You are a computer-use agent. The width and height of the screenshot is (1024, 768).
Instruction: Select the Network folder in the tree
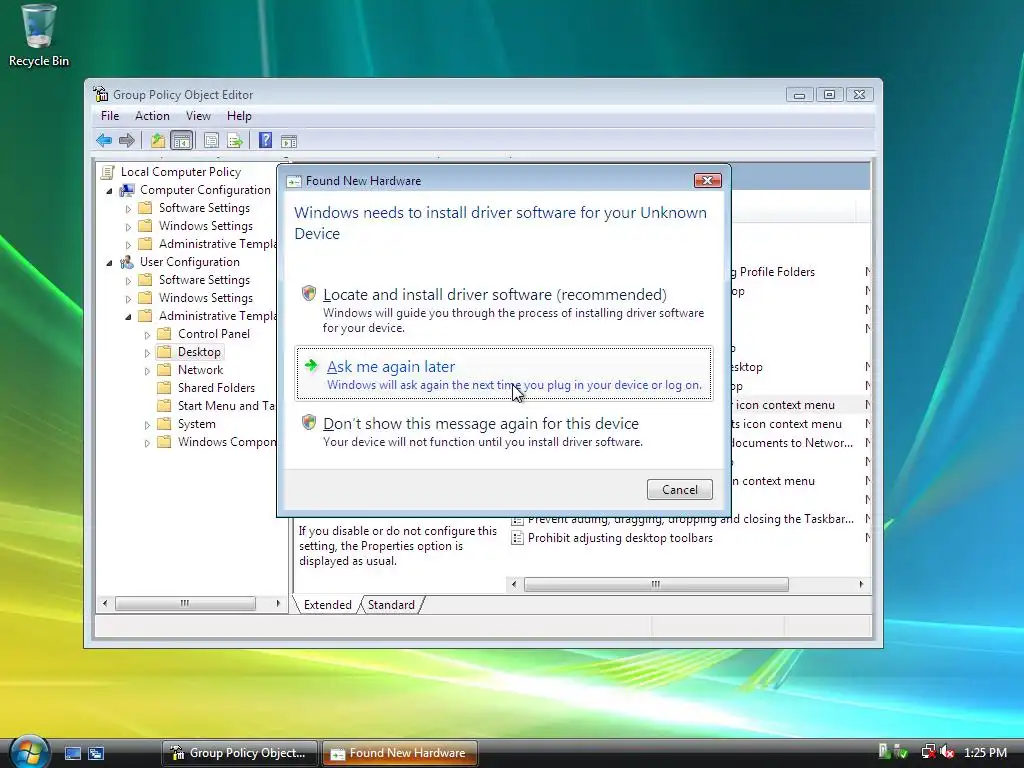[200, 370]
